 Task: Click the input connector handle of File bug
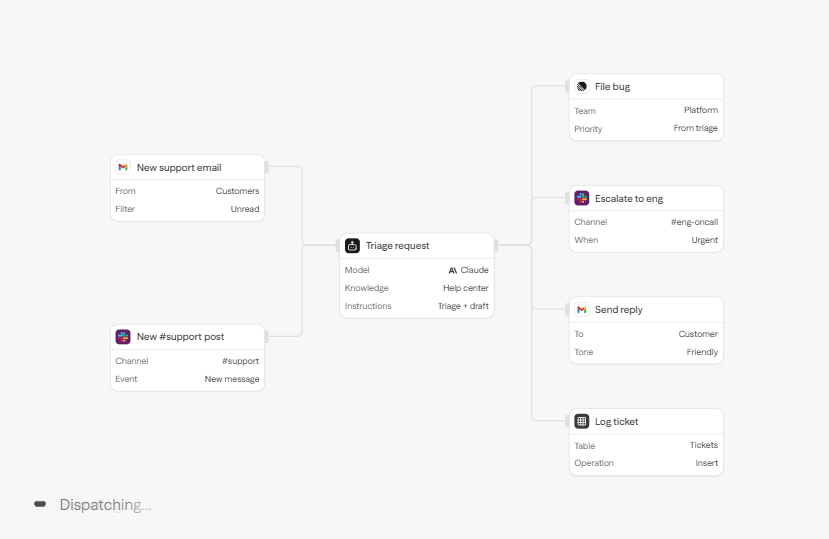tap(567, 86)
